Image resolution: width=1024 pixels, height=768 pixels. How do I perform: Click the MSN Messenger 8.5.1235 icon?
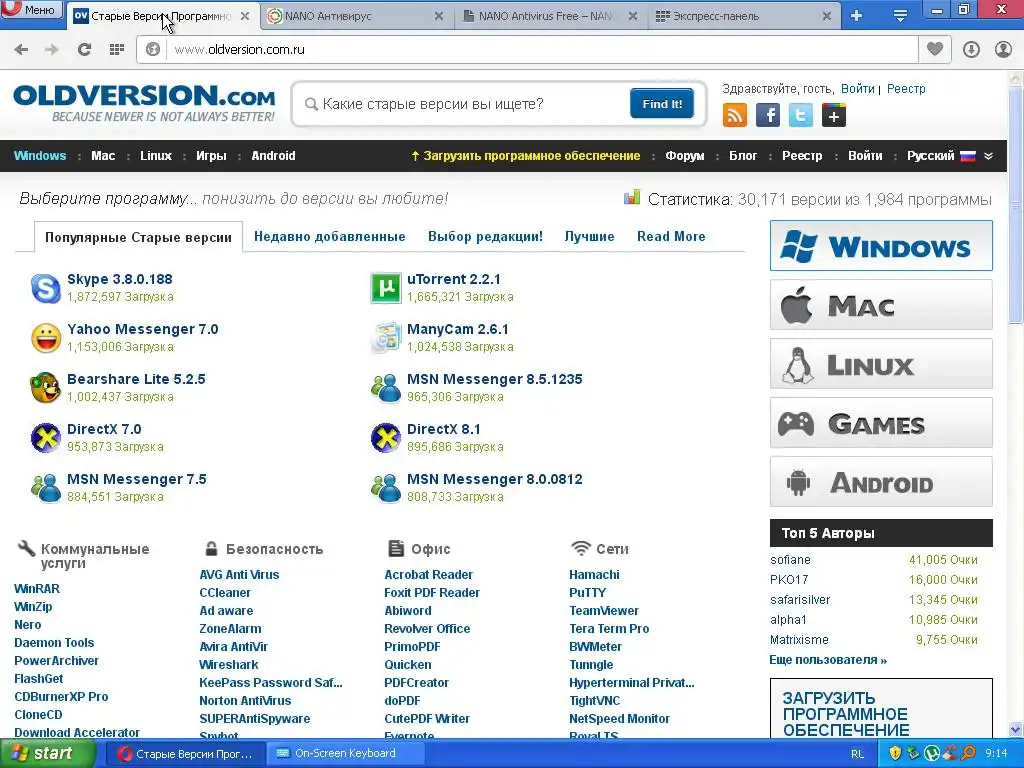tap(386, 387)
